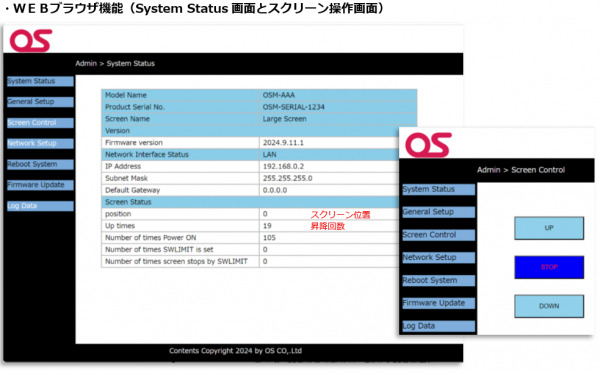The width and height of the screenshot is (600, 372).
Task: Select Reboot System in the left window sidebar
Action: click(40, 164)
